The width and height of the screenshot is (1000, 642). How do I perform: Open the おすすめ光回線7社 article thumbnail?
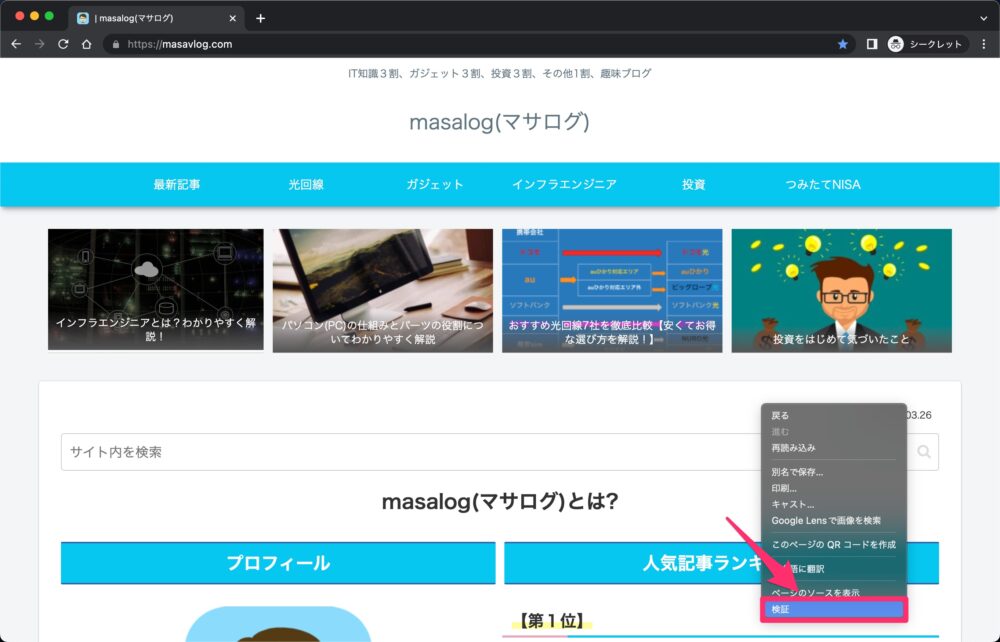click(612, 291)
